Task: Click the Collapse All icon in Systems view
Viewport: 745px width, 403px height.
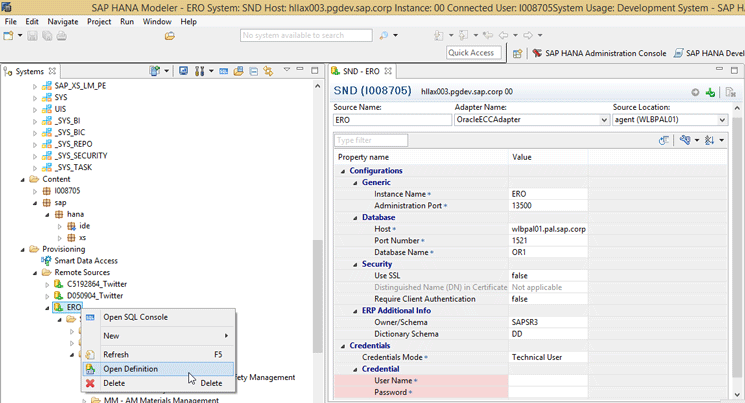Action: (254, 71)
